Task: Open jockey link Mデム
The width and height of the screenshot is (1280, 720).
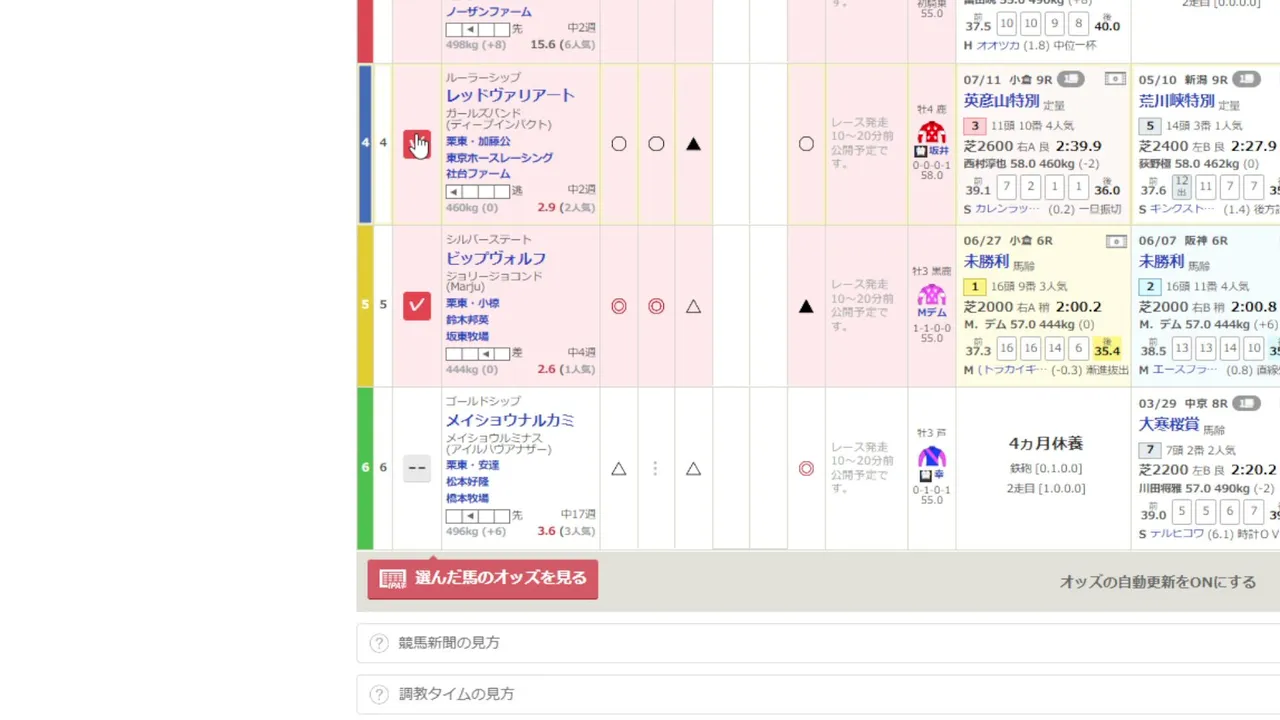Action: 932,313
